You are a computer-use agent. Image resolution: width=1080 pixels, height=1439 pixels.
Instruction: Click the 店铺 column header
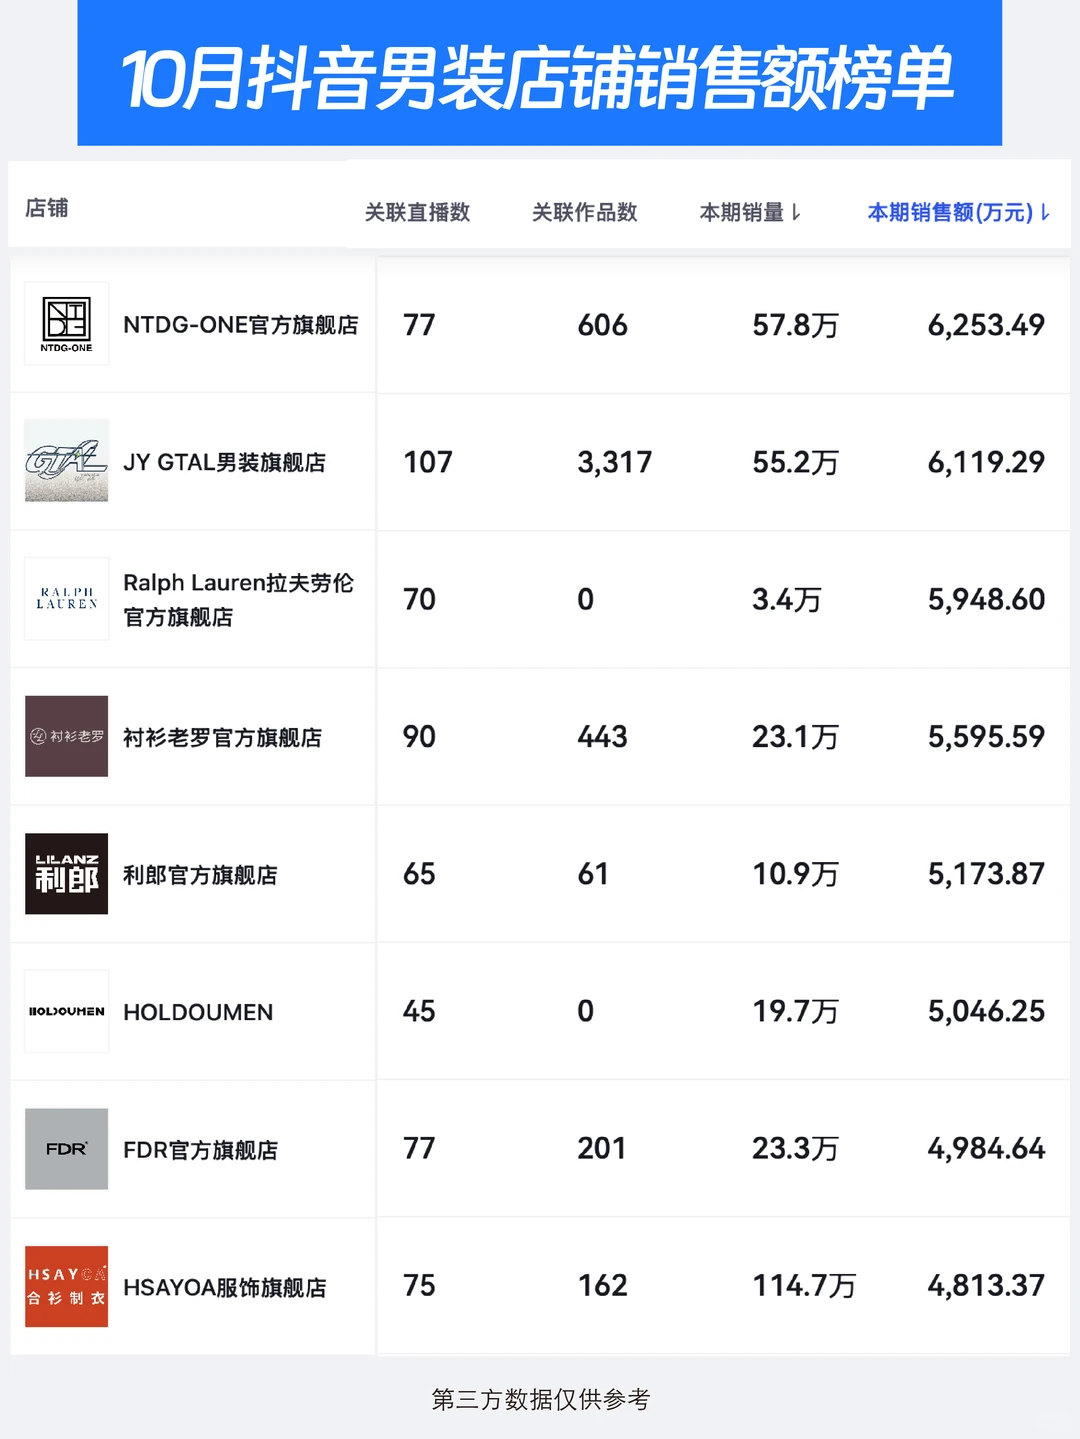[47, 208]
